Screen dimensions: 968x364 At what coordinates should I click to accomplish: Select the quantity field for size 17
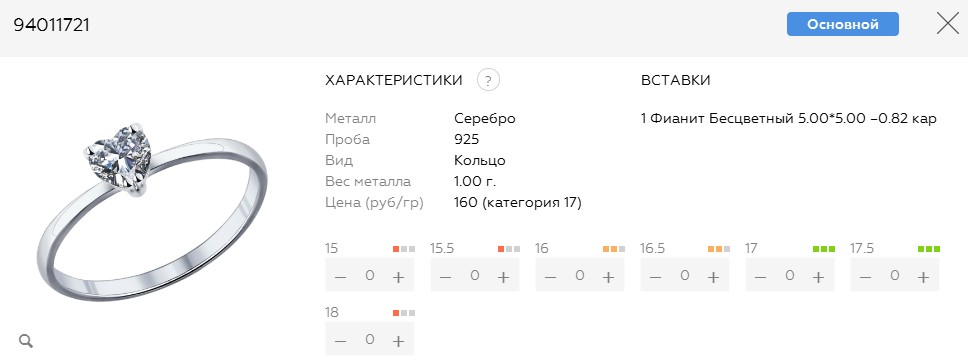[x=789, y=275]
